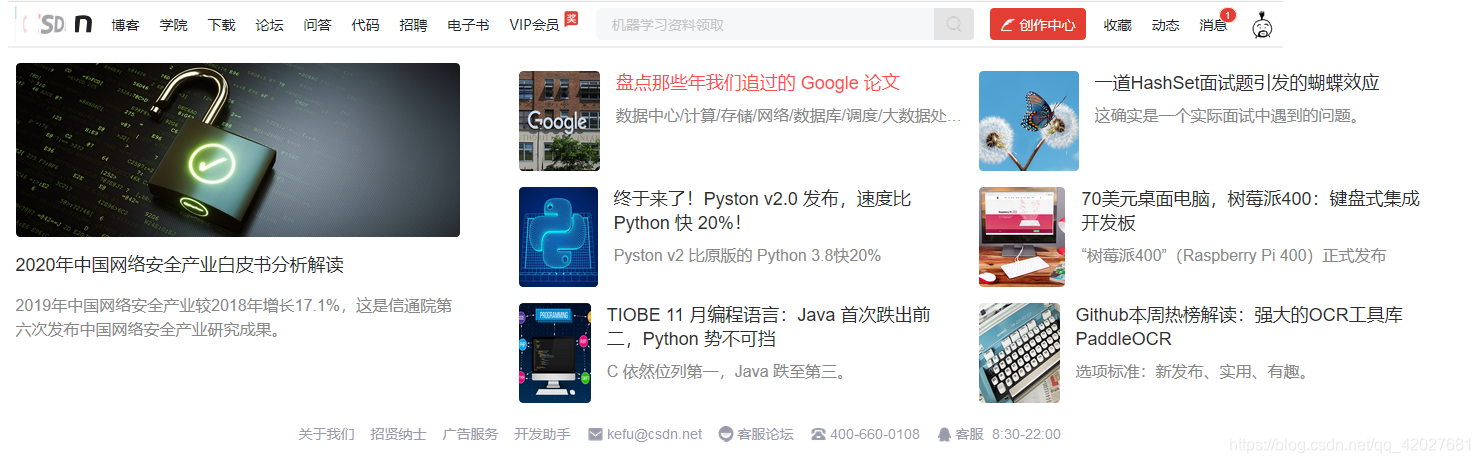Click the 开发助手 footer link
The image size is (1480, 463).
tap(542, 434)
